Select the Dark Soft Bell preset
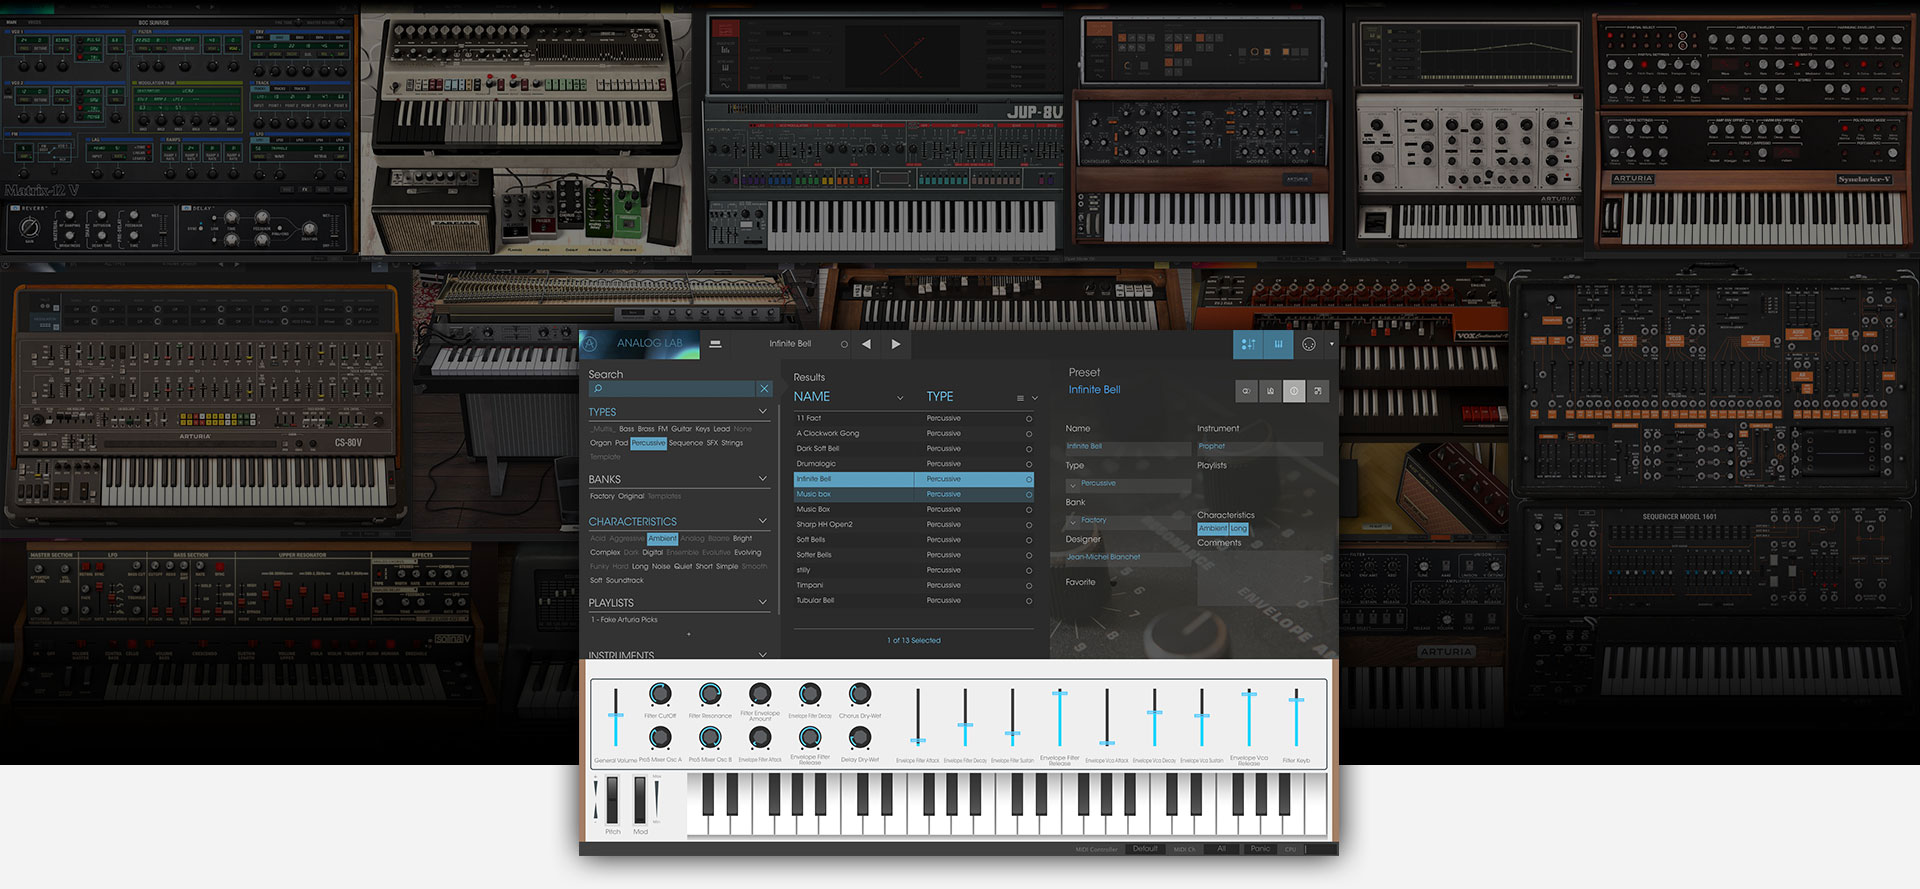1920x889 pixels. point(818,449)
